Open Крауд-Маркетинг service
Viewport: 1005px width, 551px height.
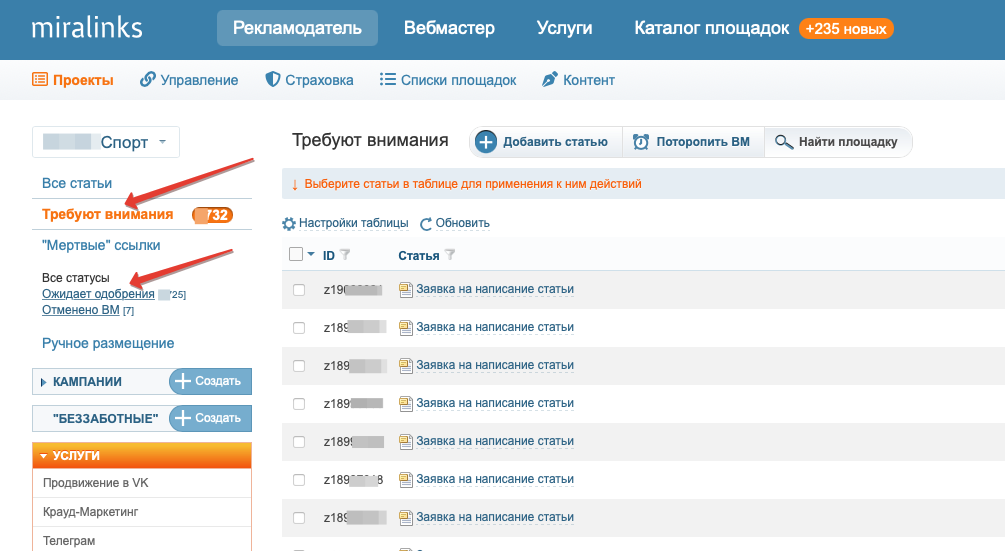tap(90, 512)
